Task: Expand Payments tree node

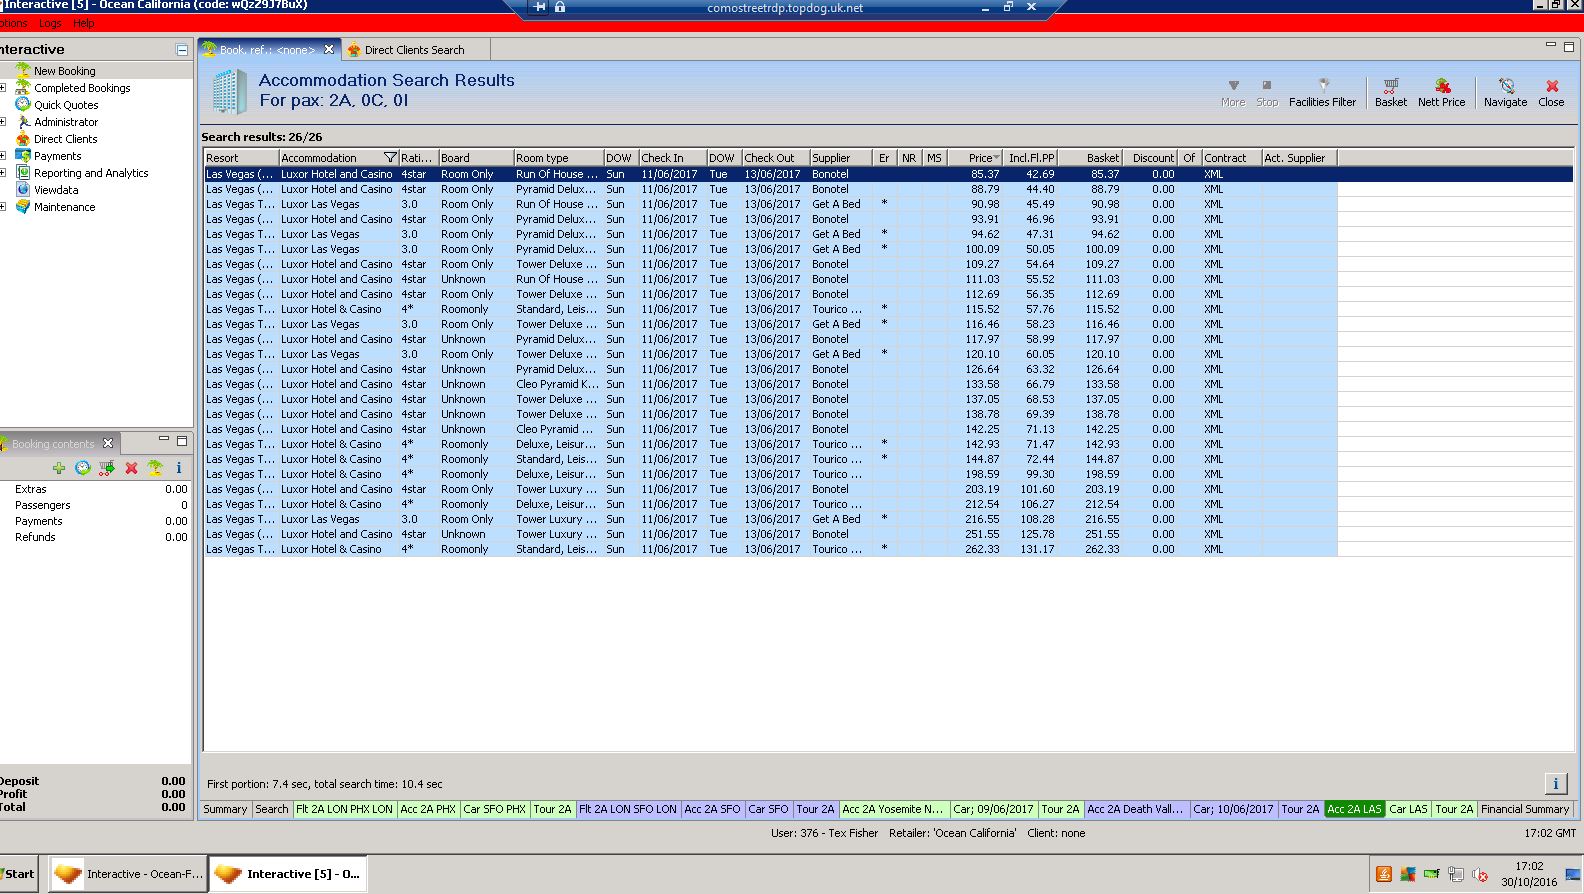Action: click(3, 156)
